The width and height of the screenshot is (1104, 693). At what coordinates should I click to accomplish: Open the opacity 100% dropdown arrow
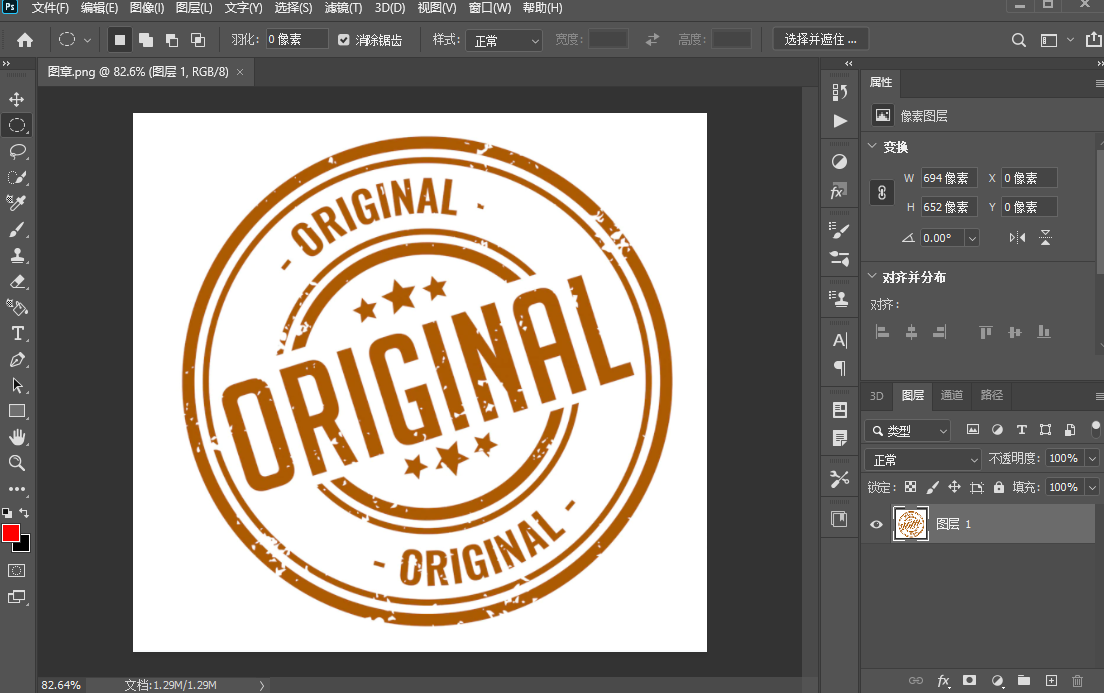click(x=1092, y=458)
